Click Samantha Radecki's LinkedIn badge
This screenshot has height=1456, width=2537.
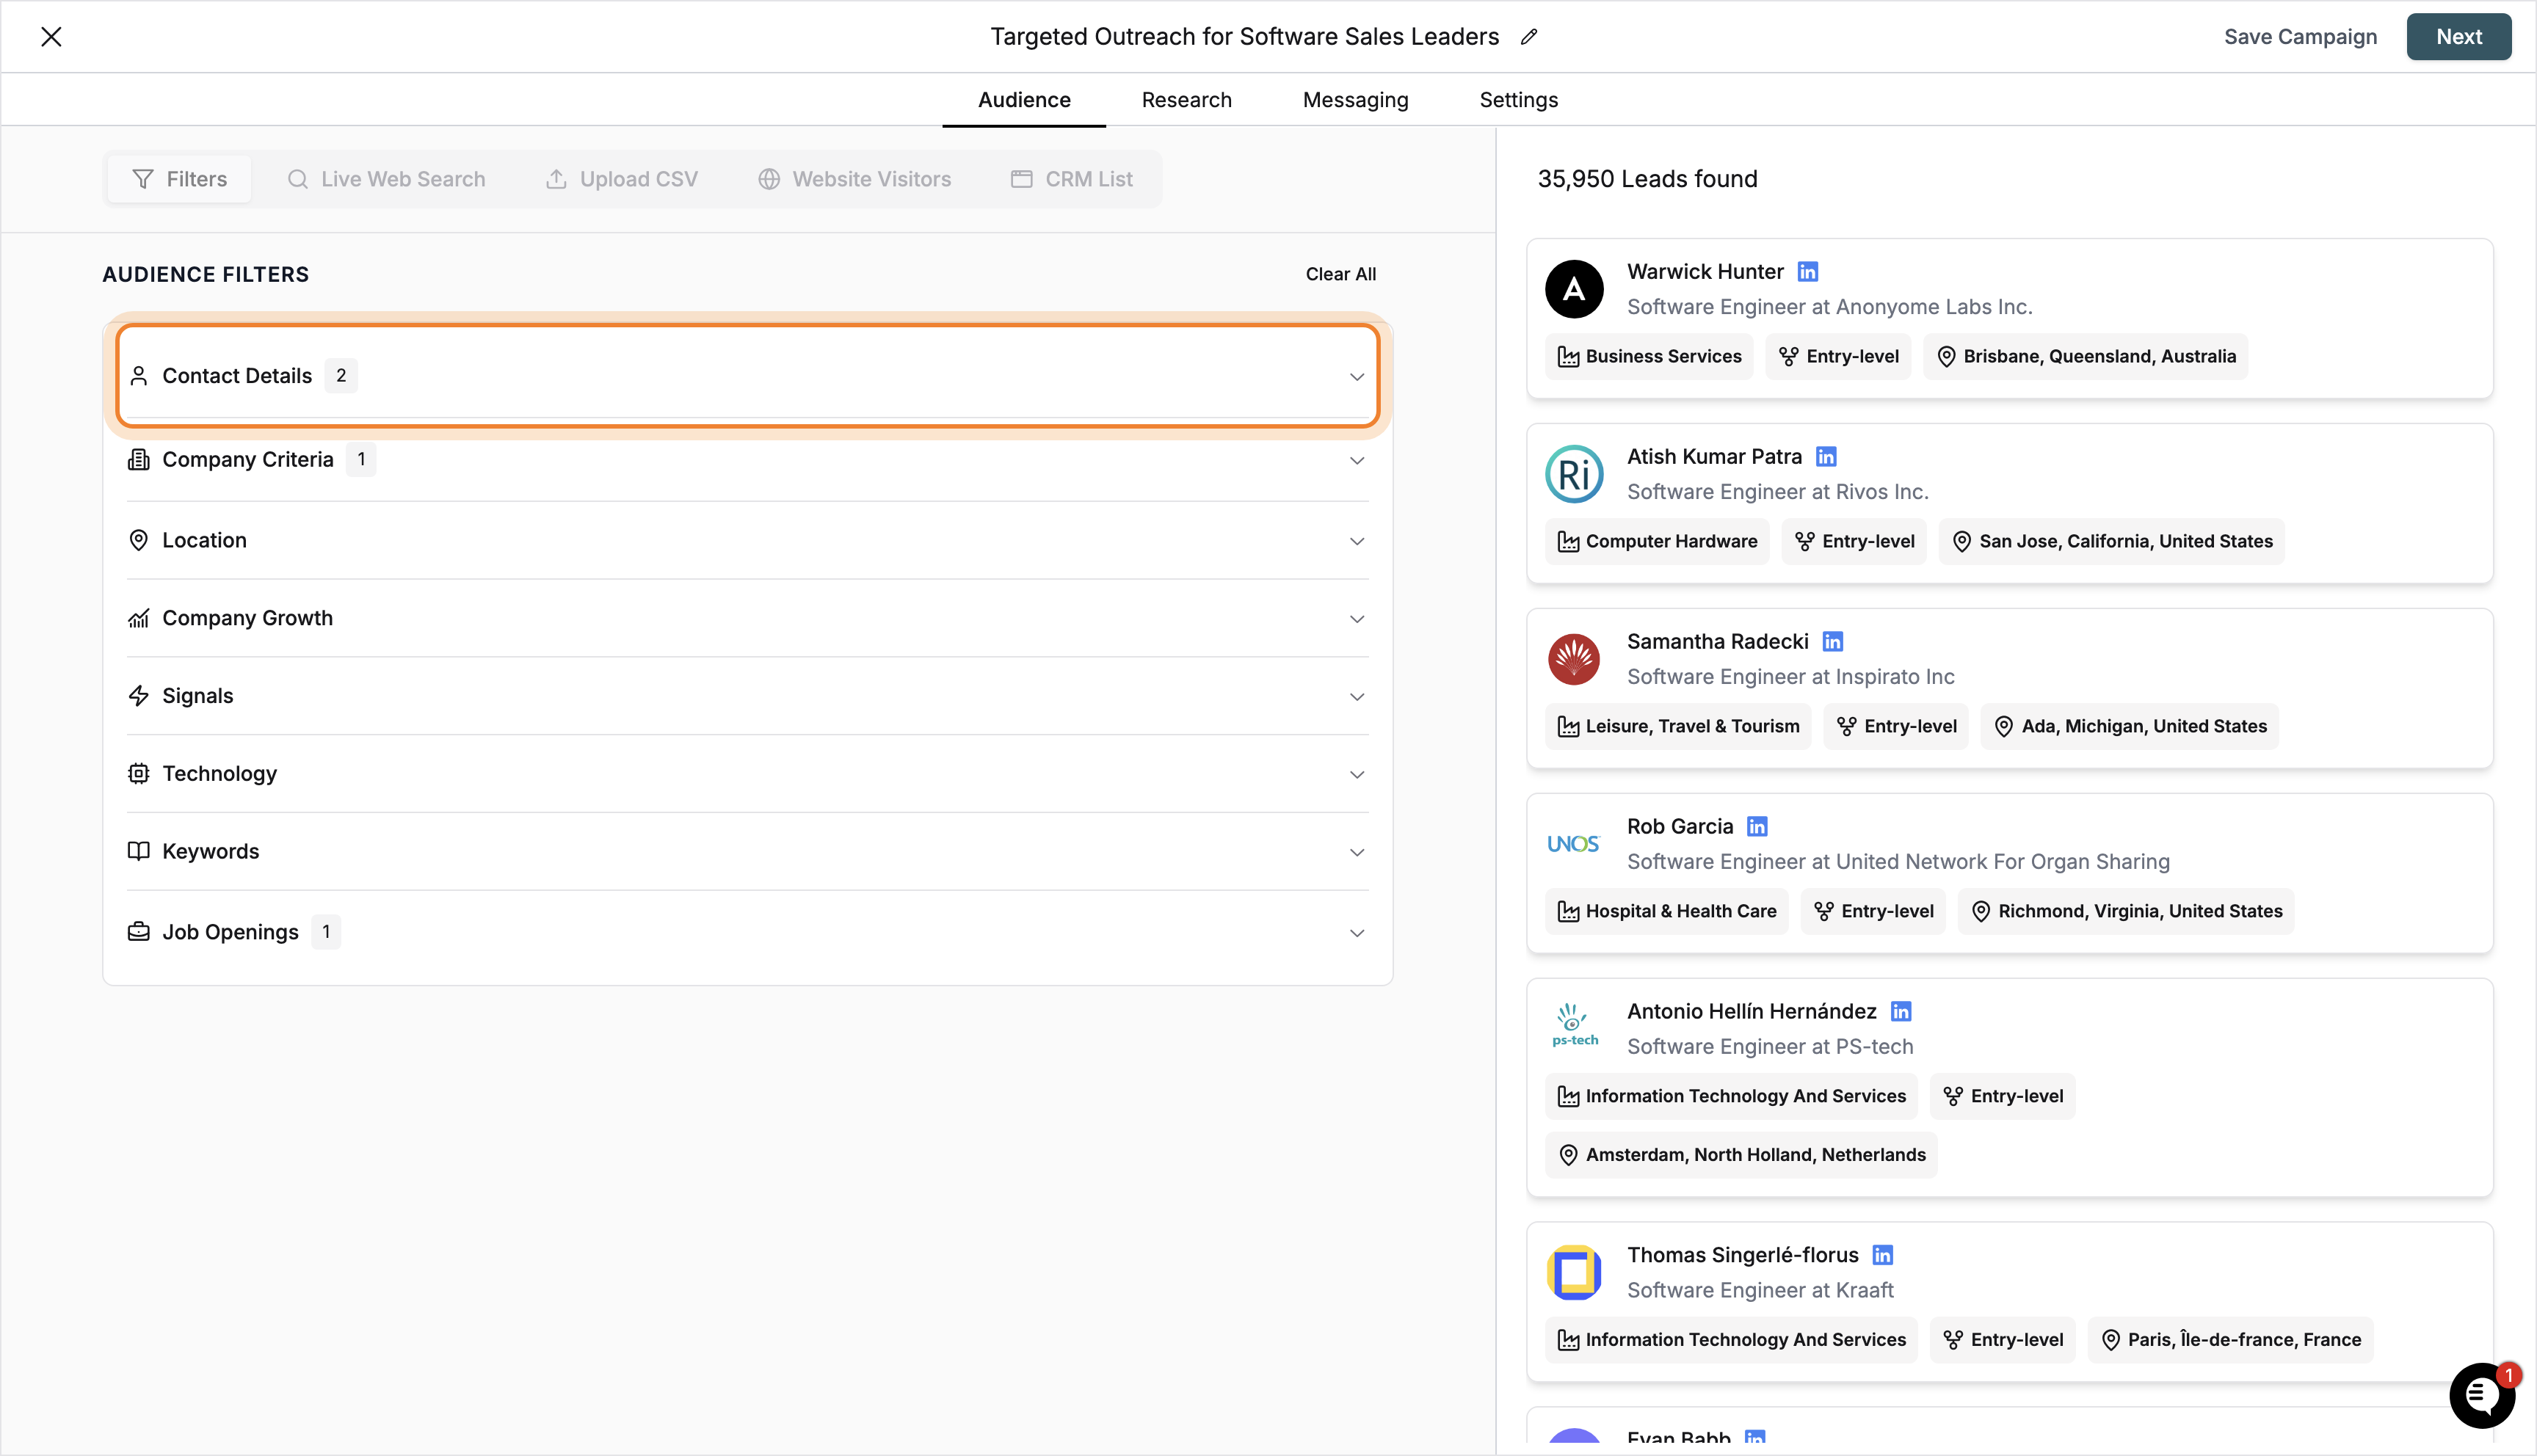pos(1834,641)
